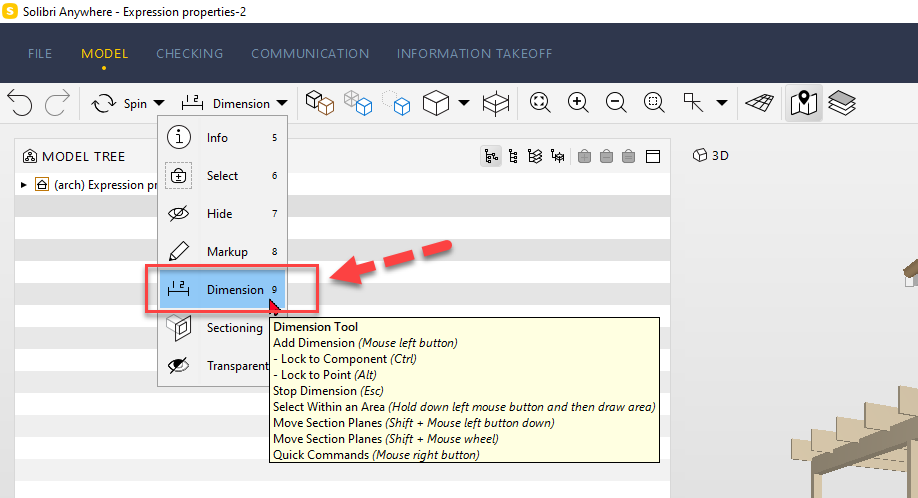The width and height of the screenshot is (918, 498).
Task: Click the orange-cube show selected icon
Action: (x=320, y=103)
